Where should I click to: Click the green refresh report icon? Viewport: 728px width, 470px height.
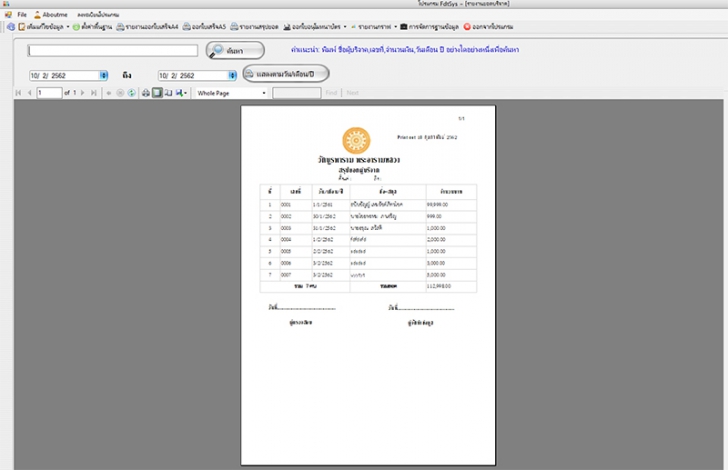[x=132, y=93]
